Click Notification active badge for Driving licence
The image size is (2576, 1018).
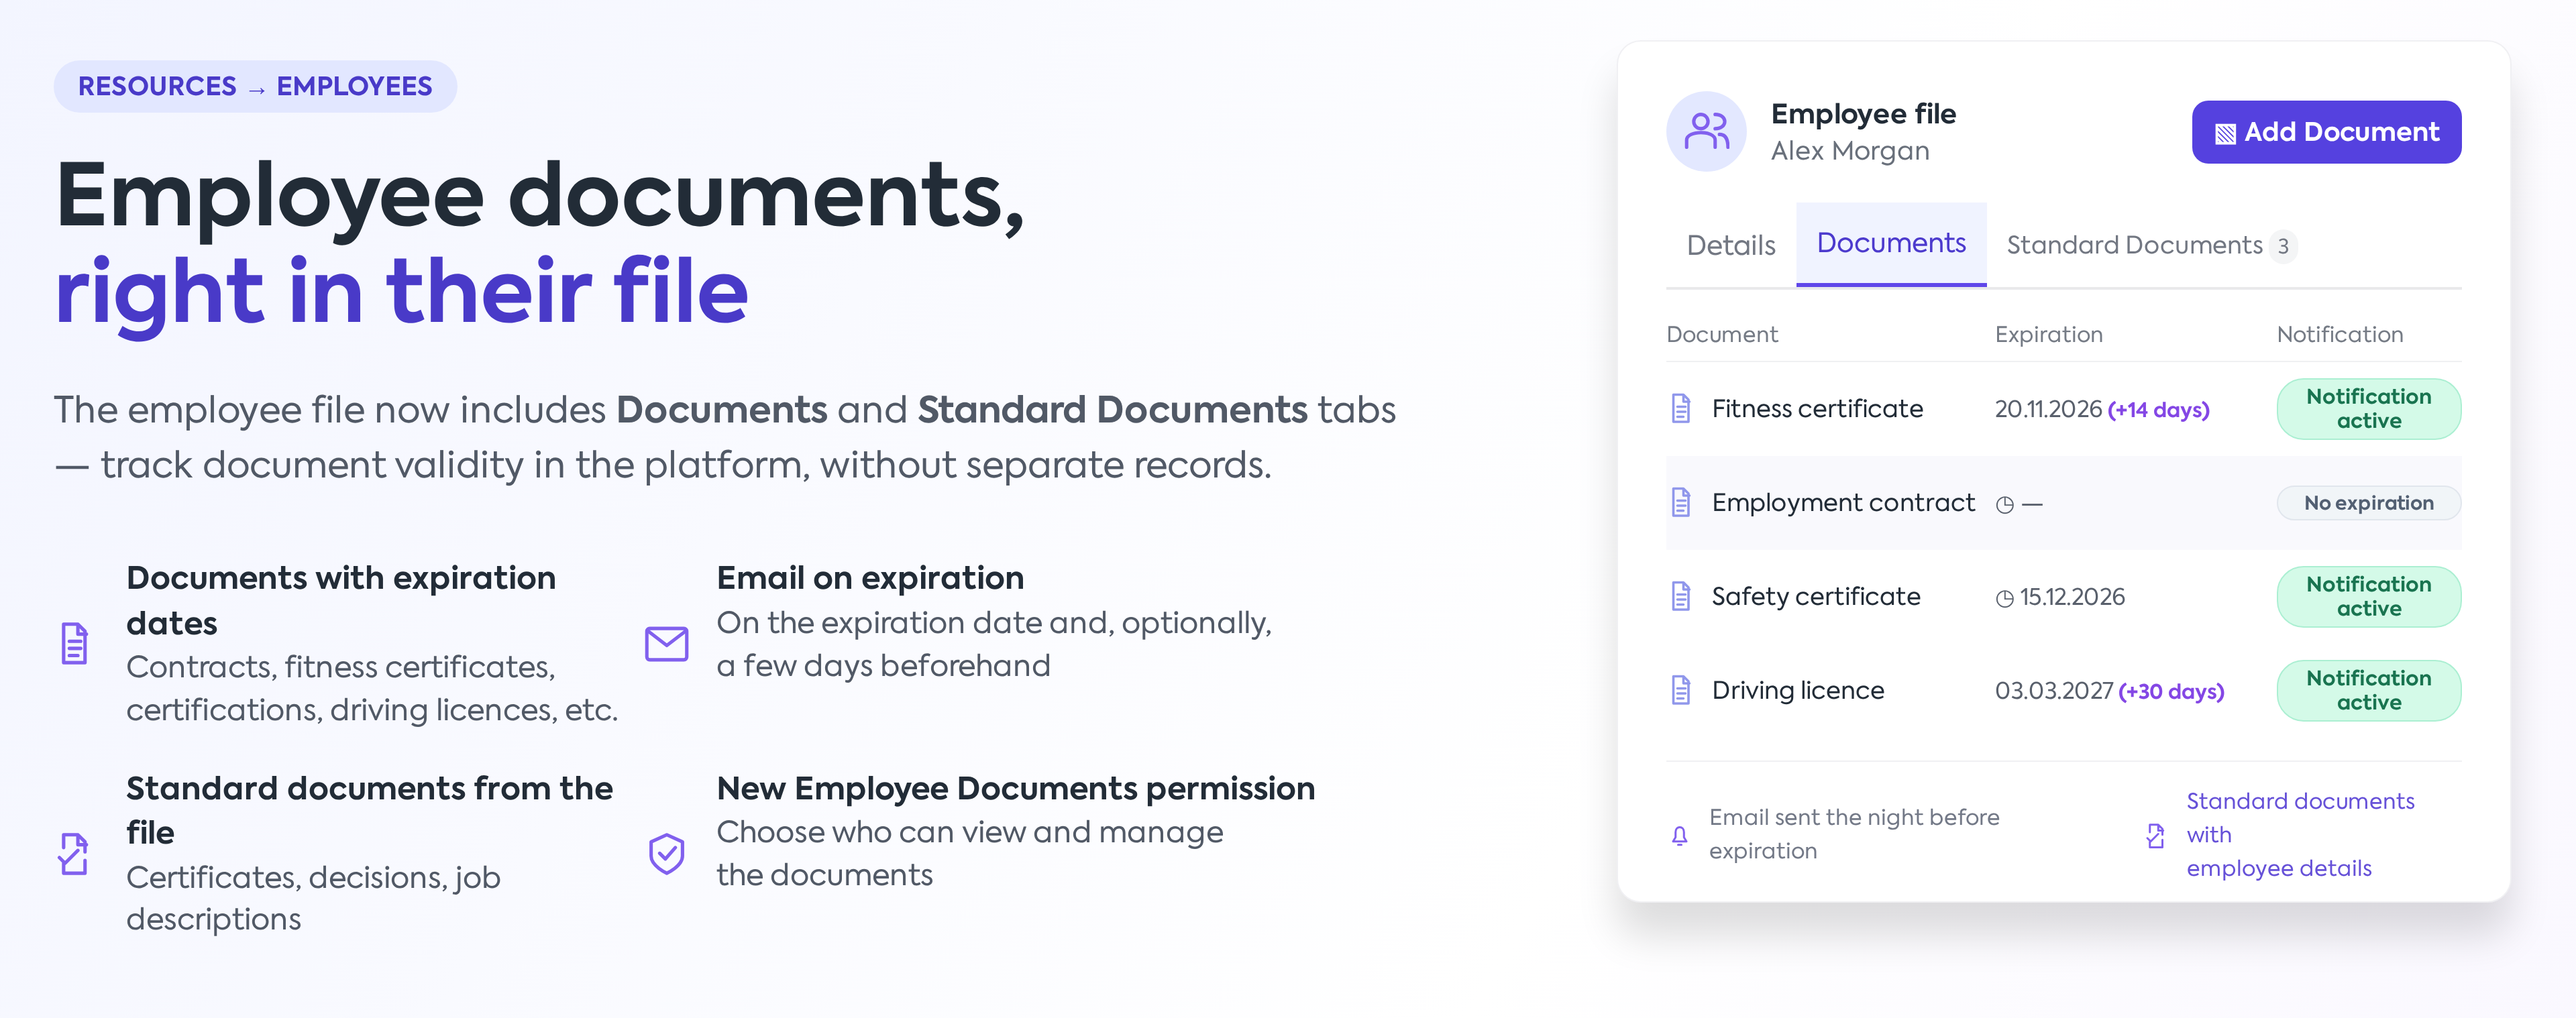pos(2368,690)
